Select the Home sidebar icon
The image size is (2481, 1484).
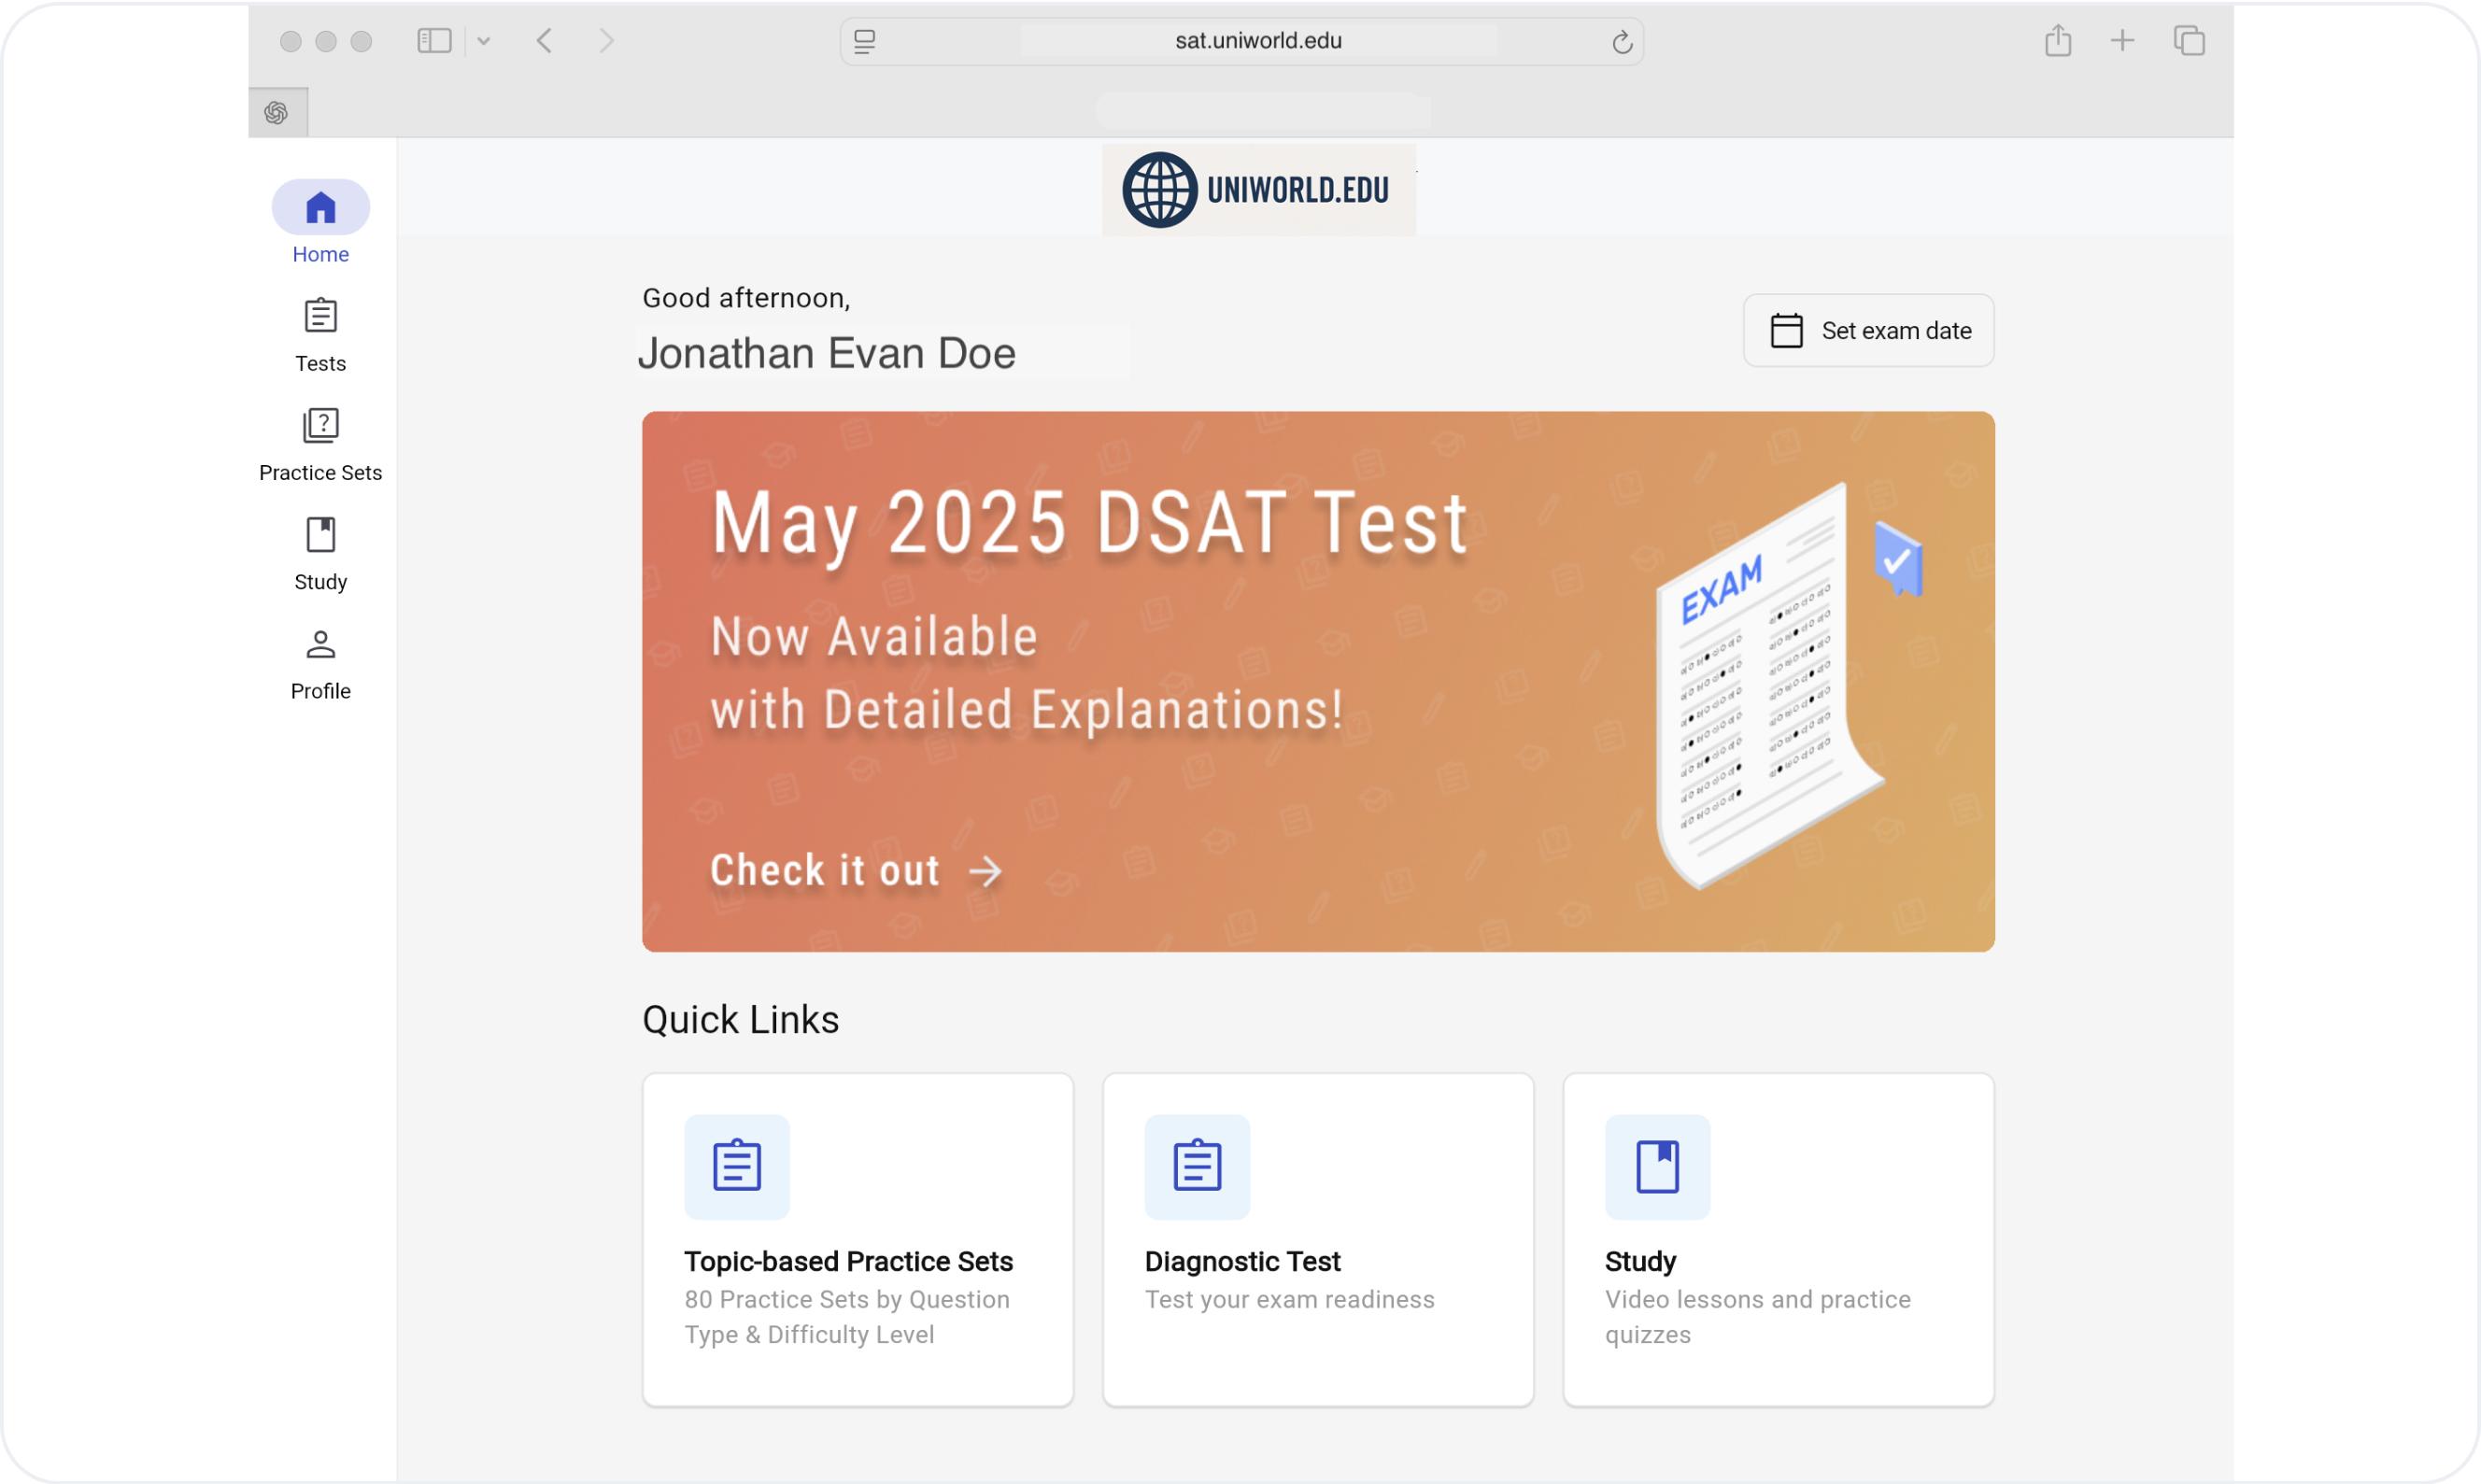coord(320,208)
